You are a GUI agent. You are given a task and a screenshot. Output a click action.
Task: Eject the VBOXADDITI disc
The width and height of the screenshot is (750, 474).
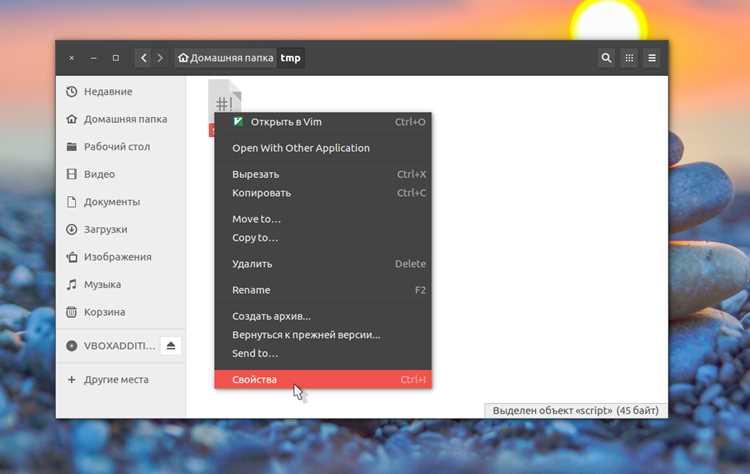point(171,345)
